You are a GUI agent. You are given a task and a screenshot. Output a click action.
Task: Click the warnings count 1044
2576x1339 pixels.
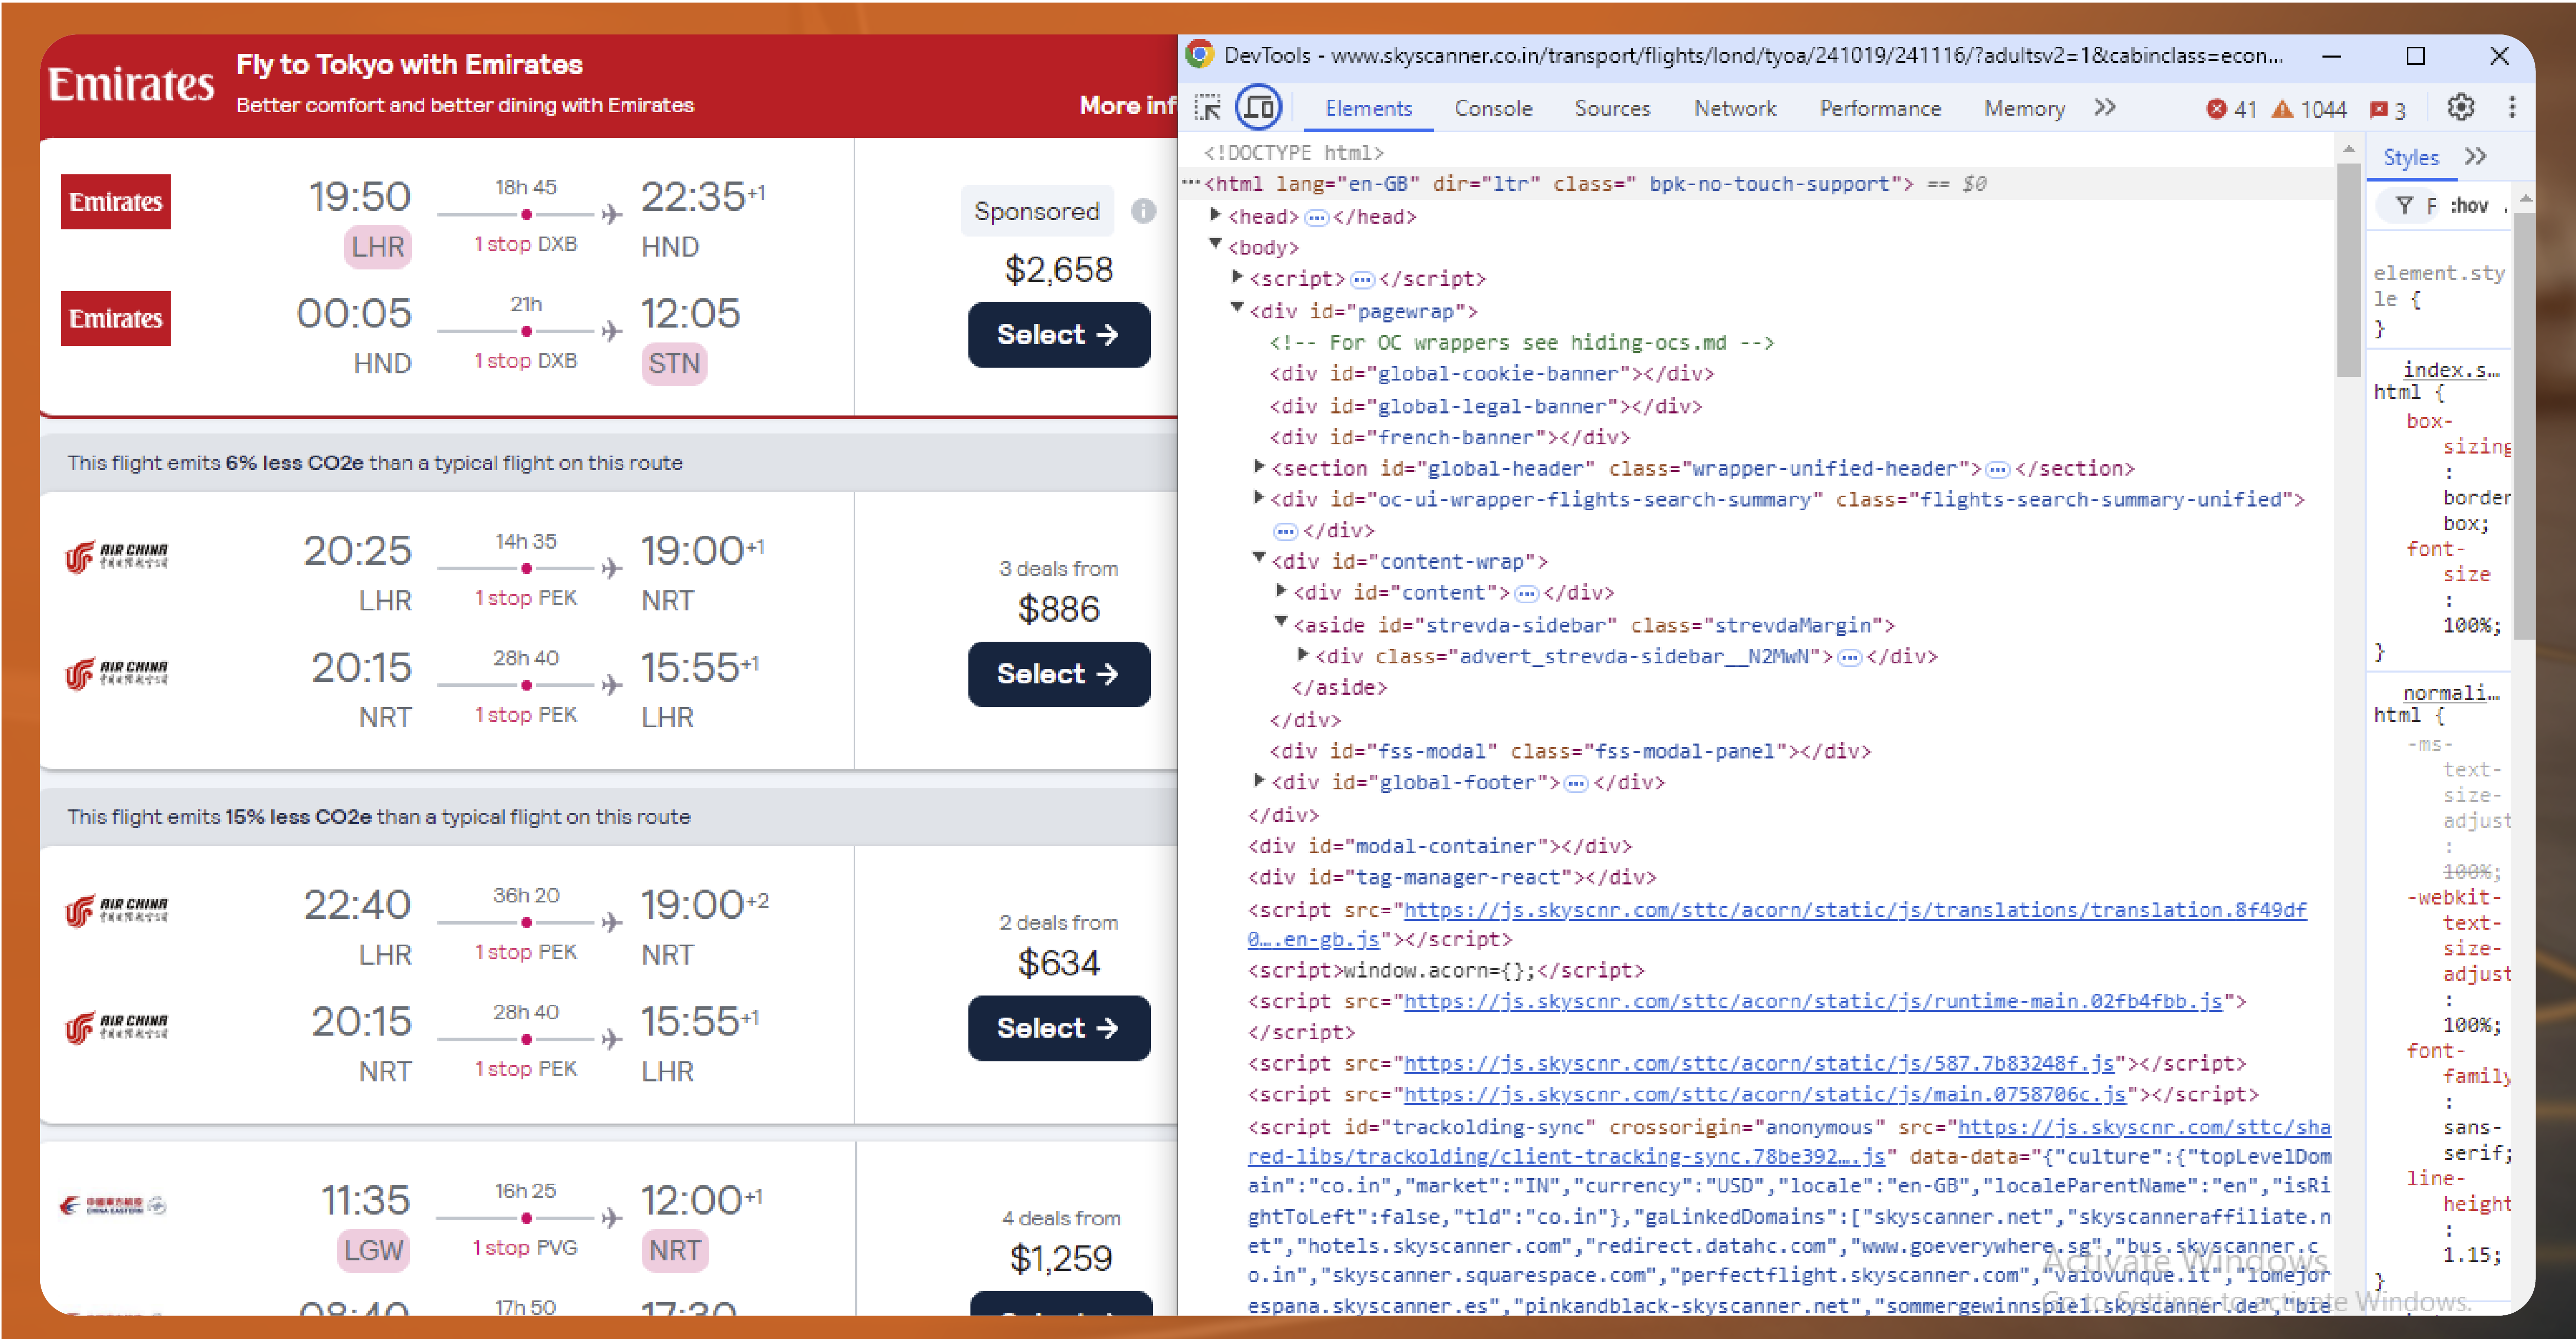[x=2310, y=109]
